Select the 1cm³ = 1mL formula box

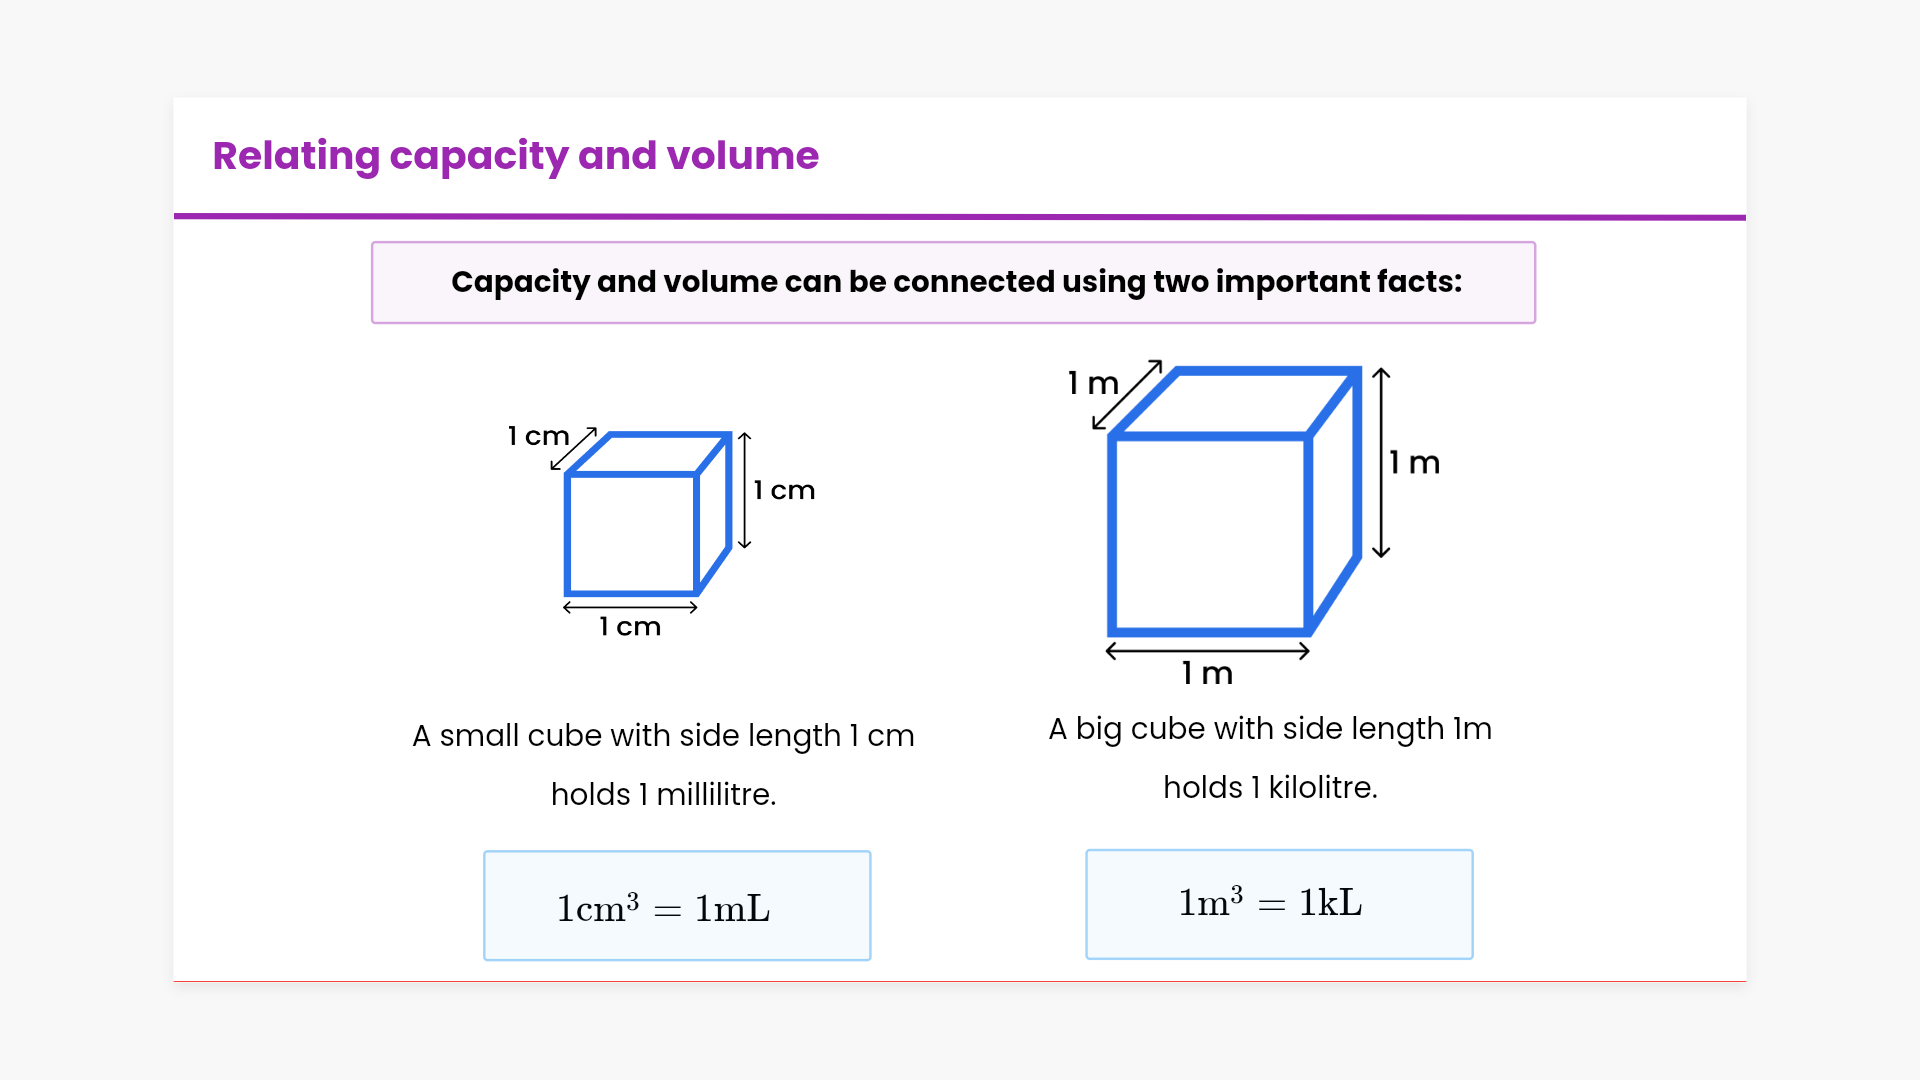(x=677, y=906)
